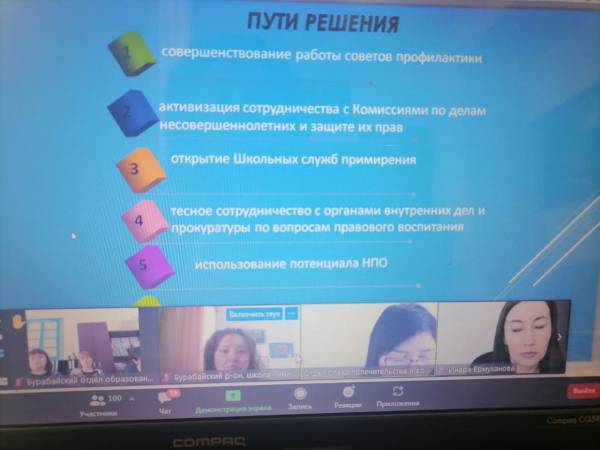Click the purple cube numbered 5
Image resolution: width=600 pixels, height=450 pixels.
pos(150,267)
